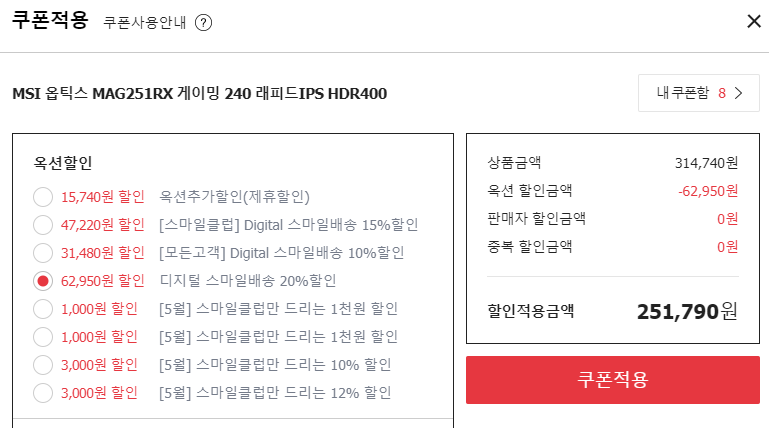Click the 디지털 스마일배송 20%할인 label
Image resolution: width=769 pixels, height=428 pixels.
pyautogui.click(x=248, y=281)
